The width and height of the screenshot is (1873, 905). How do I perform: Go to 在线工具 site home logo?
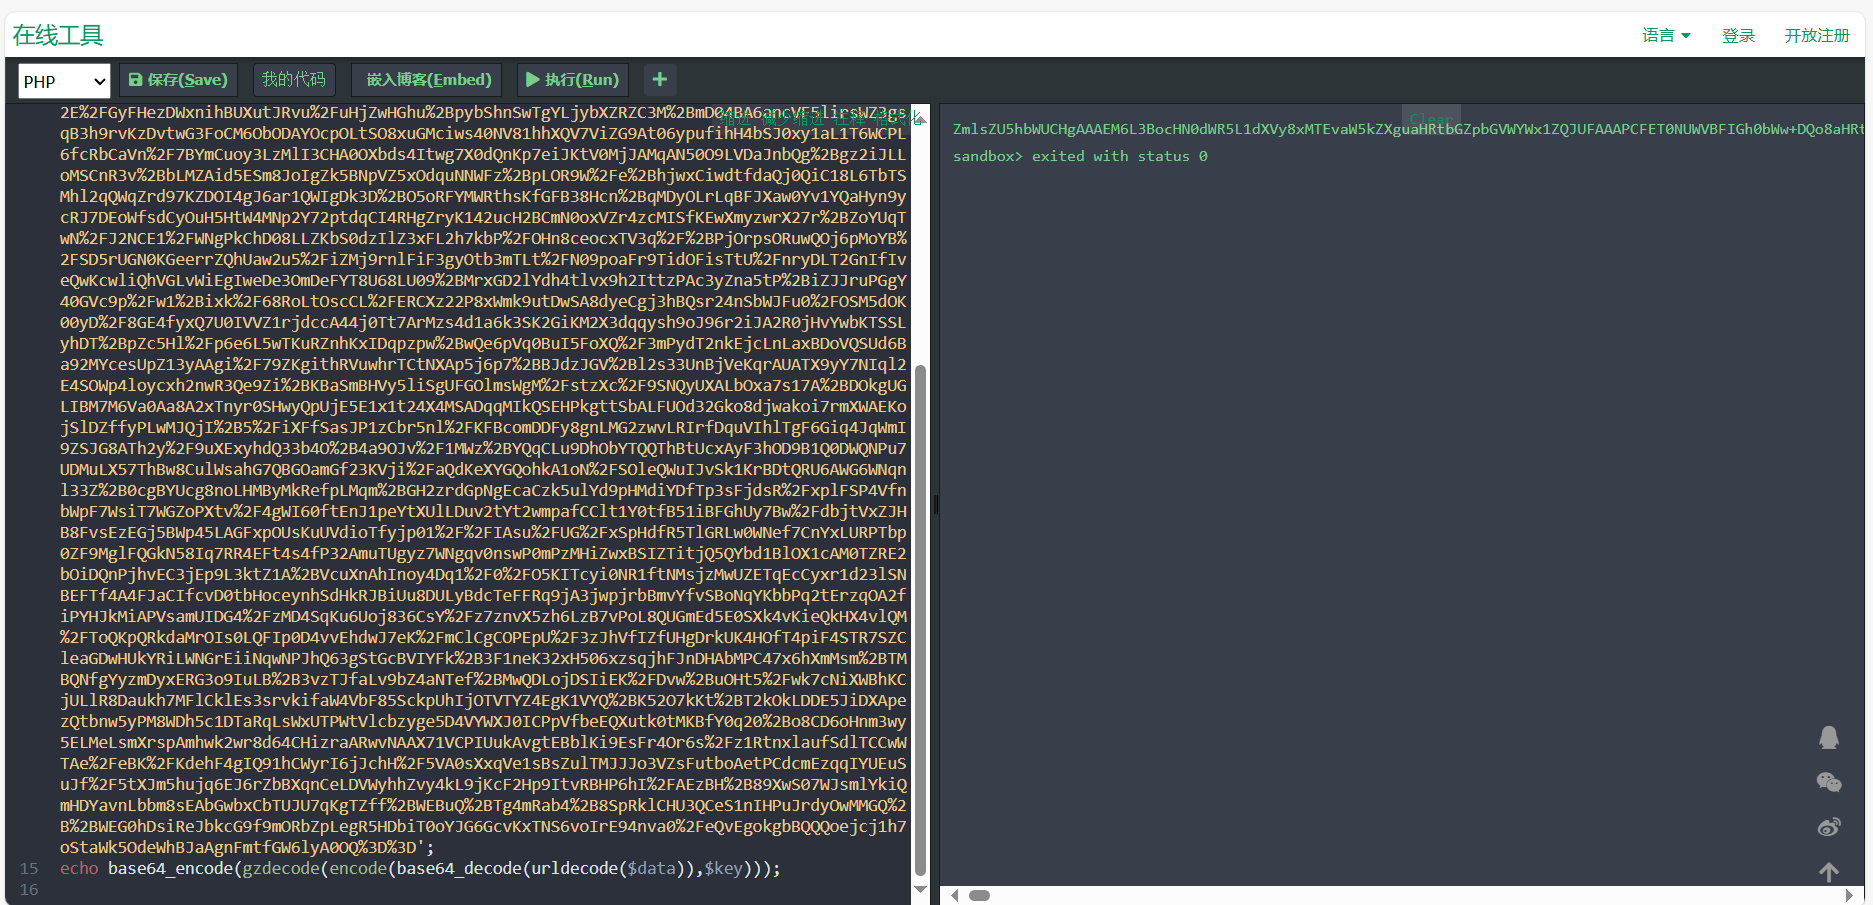pos(58,35)
